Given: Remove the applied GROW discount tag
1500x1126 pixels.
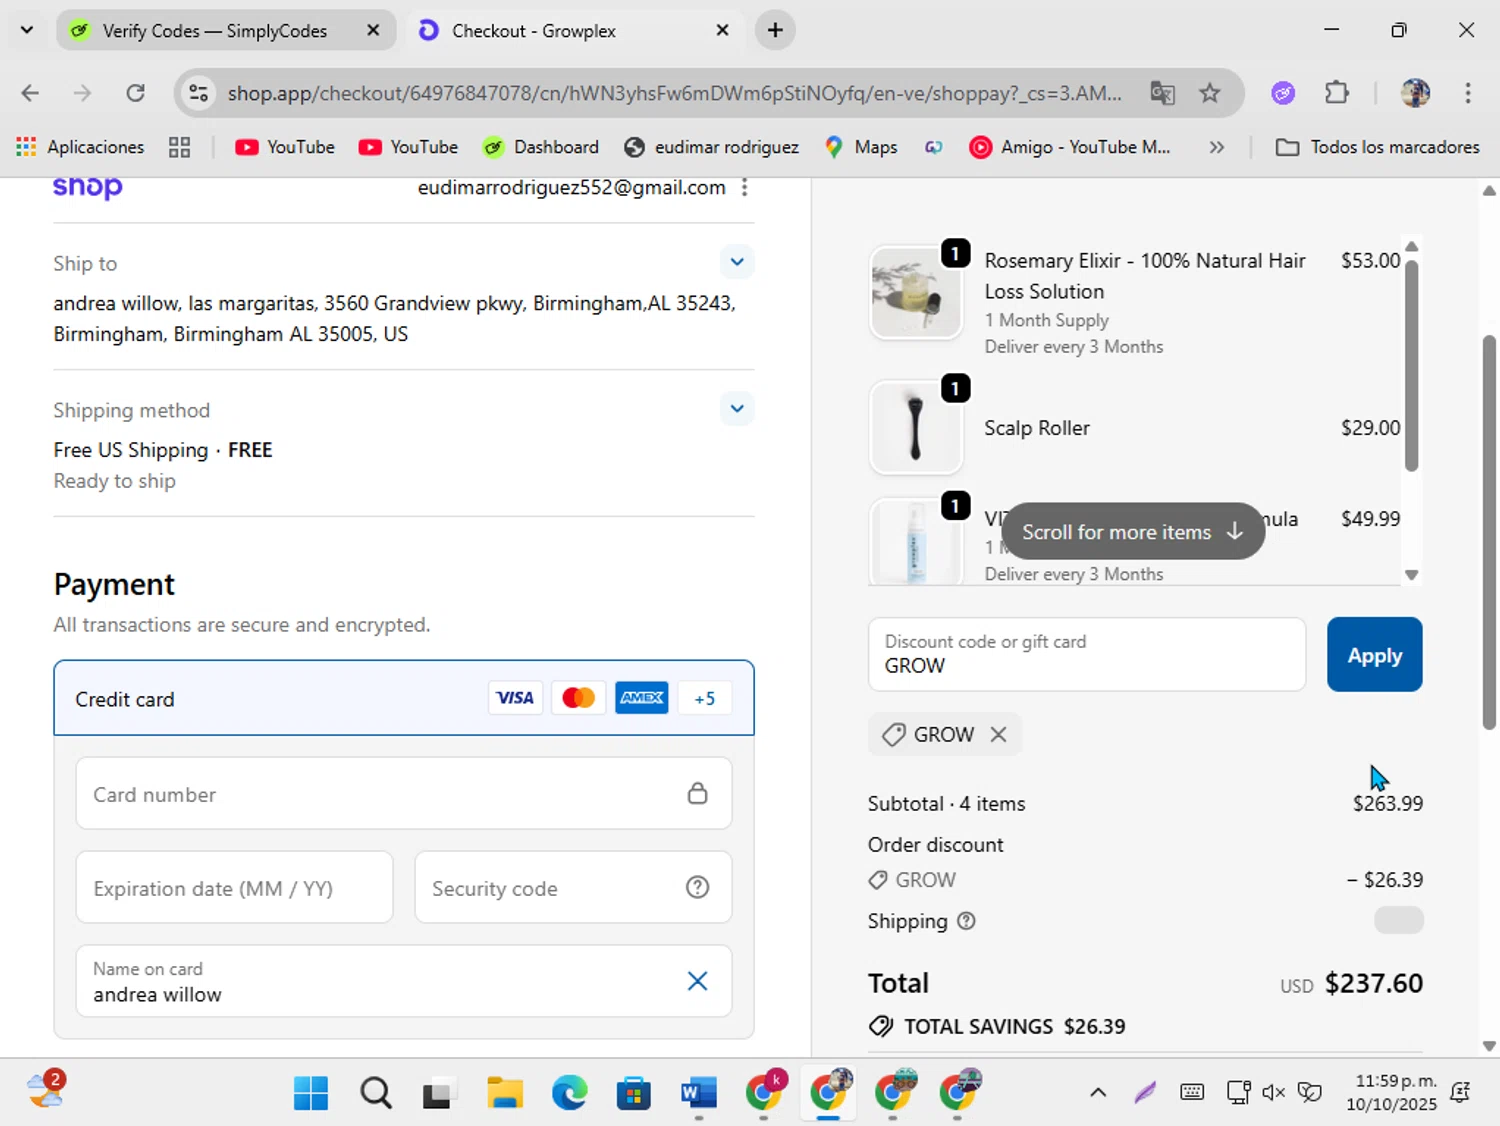Looking at the screenshot, I should coord(998,734).
